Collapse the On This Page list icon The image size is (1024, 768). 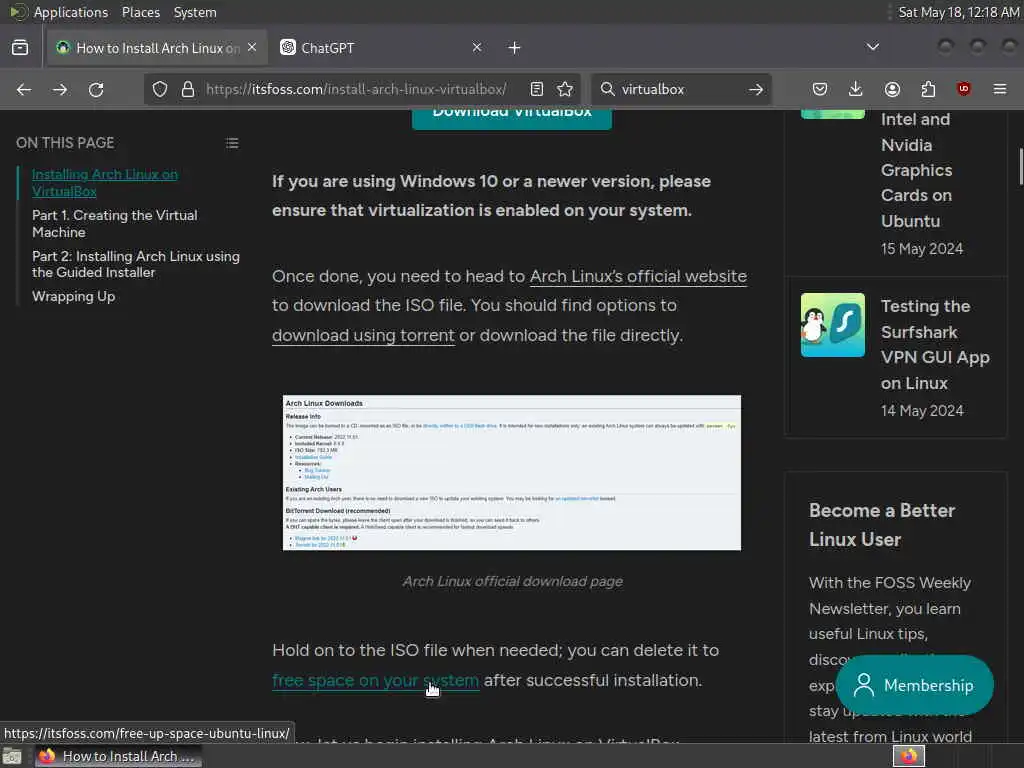tap(232, 143)
